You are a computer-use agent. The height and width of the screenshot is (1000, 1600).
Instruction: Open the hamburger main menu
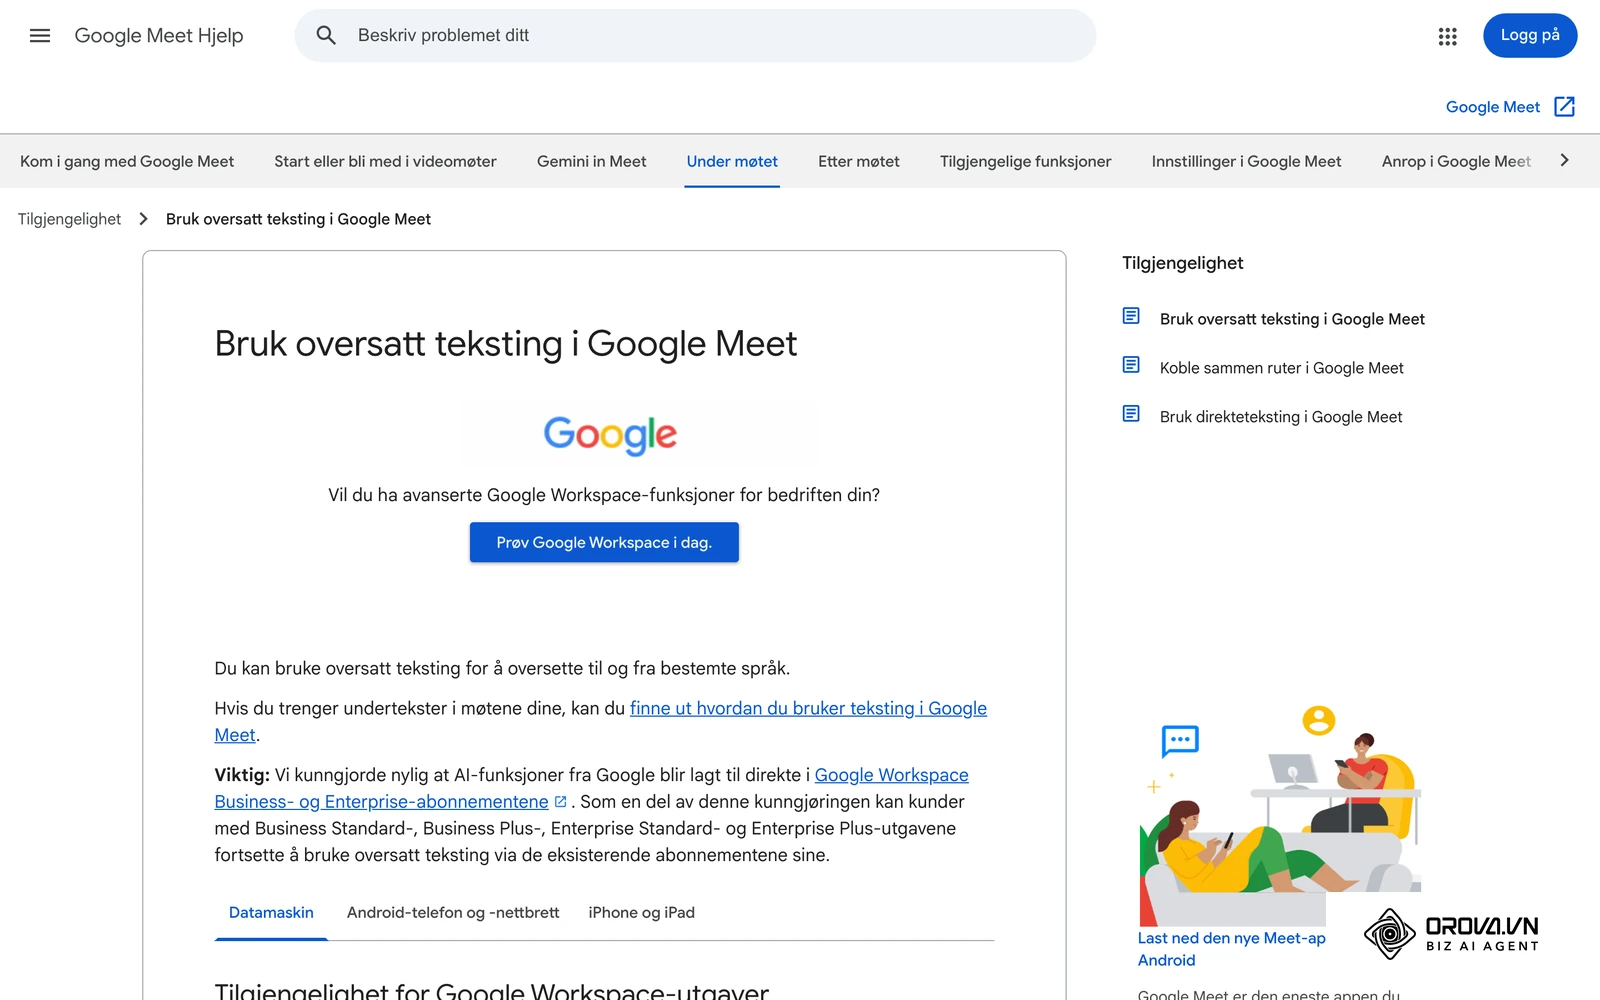40,36
